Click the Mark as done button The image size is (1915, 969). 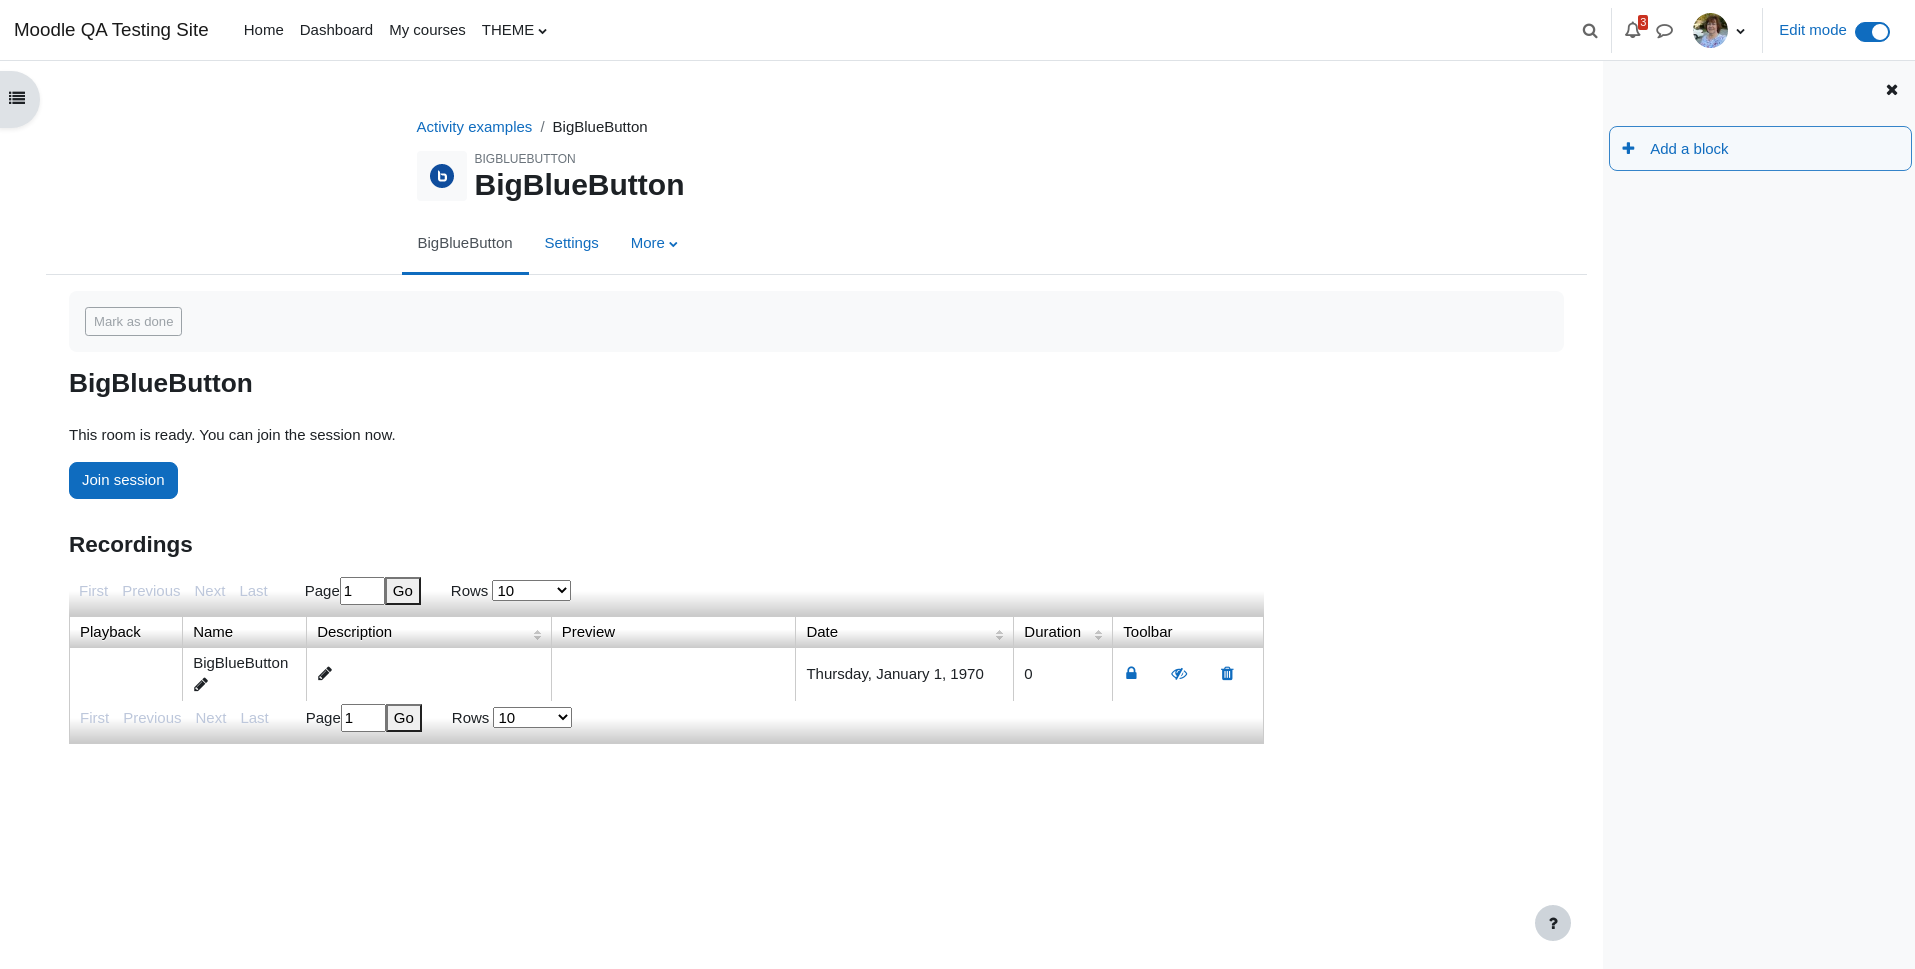pyautogui.click(x=133, y=321)
